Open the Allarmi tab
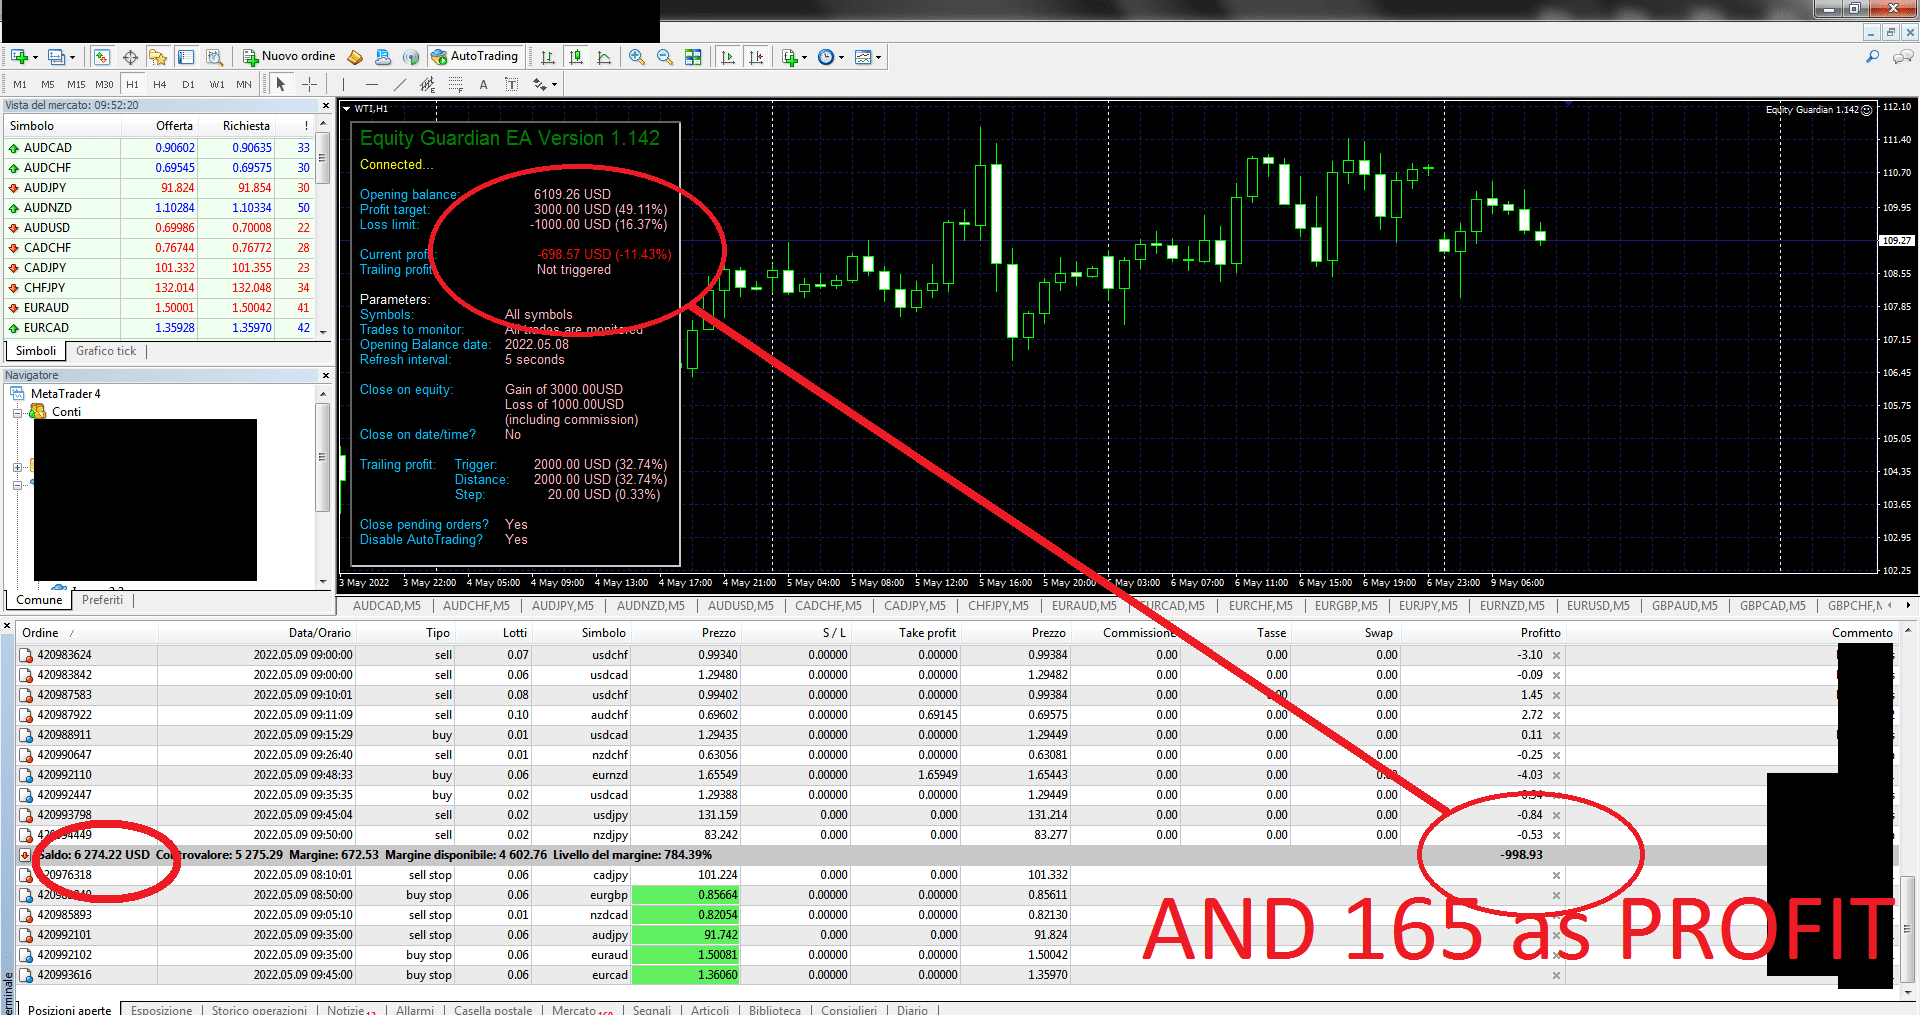This screenshot has height=1015, width=1920. tap(415, 1010)
